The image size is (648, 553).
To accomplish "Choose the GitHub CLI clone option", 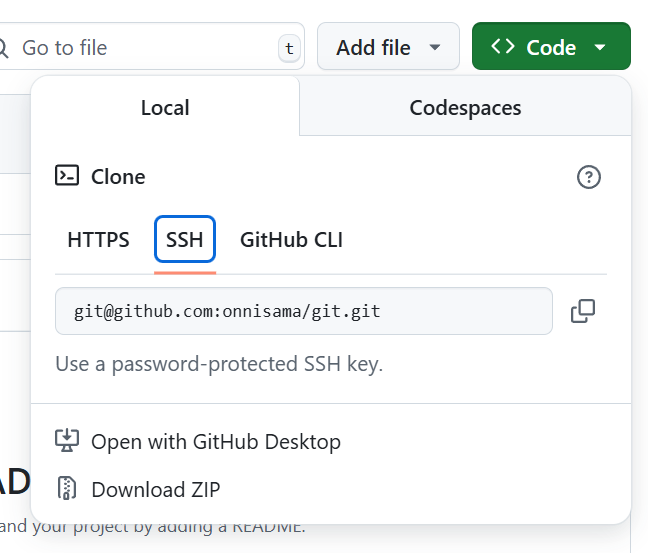I will click(291, 240).
